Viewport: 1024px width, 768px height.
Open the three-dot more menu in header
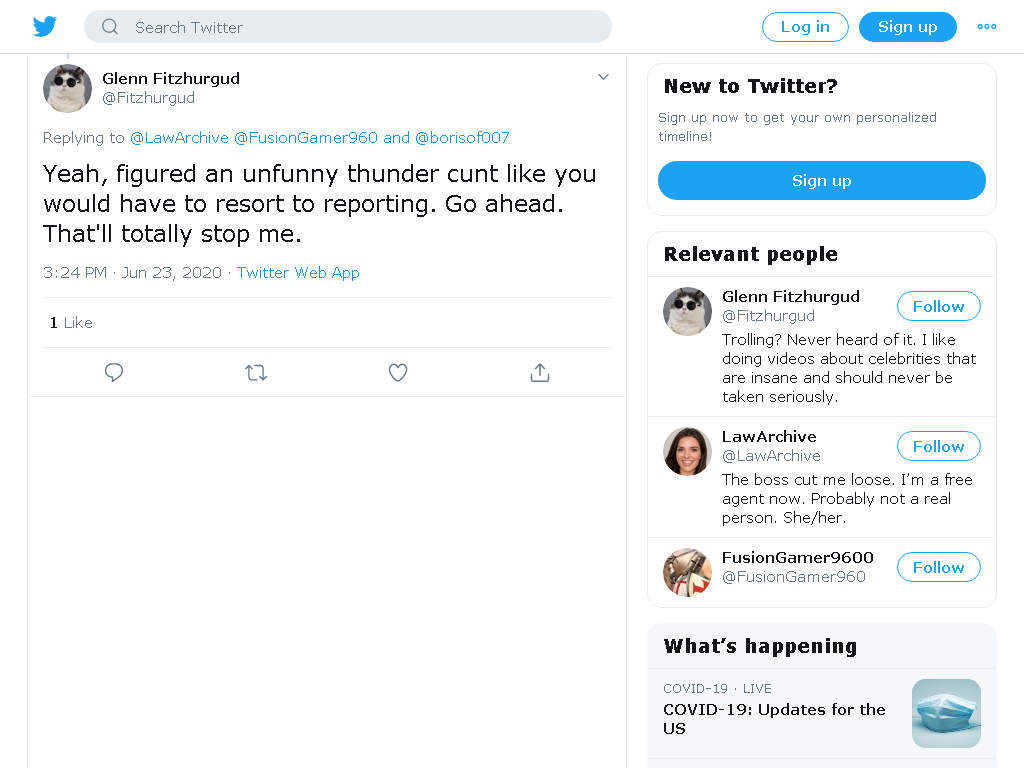[x=987, y=27]
